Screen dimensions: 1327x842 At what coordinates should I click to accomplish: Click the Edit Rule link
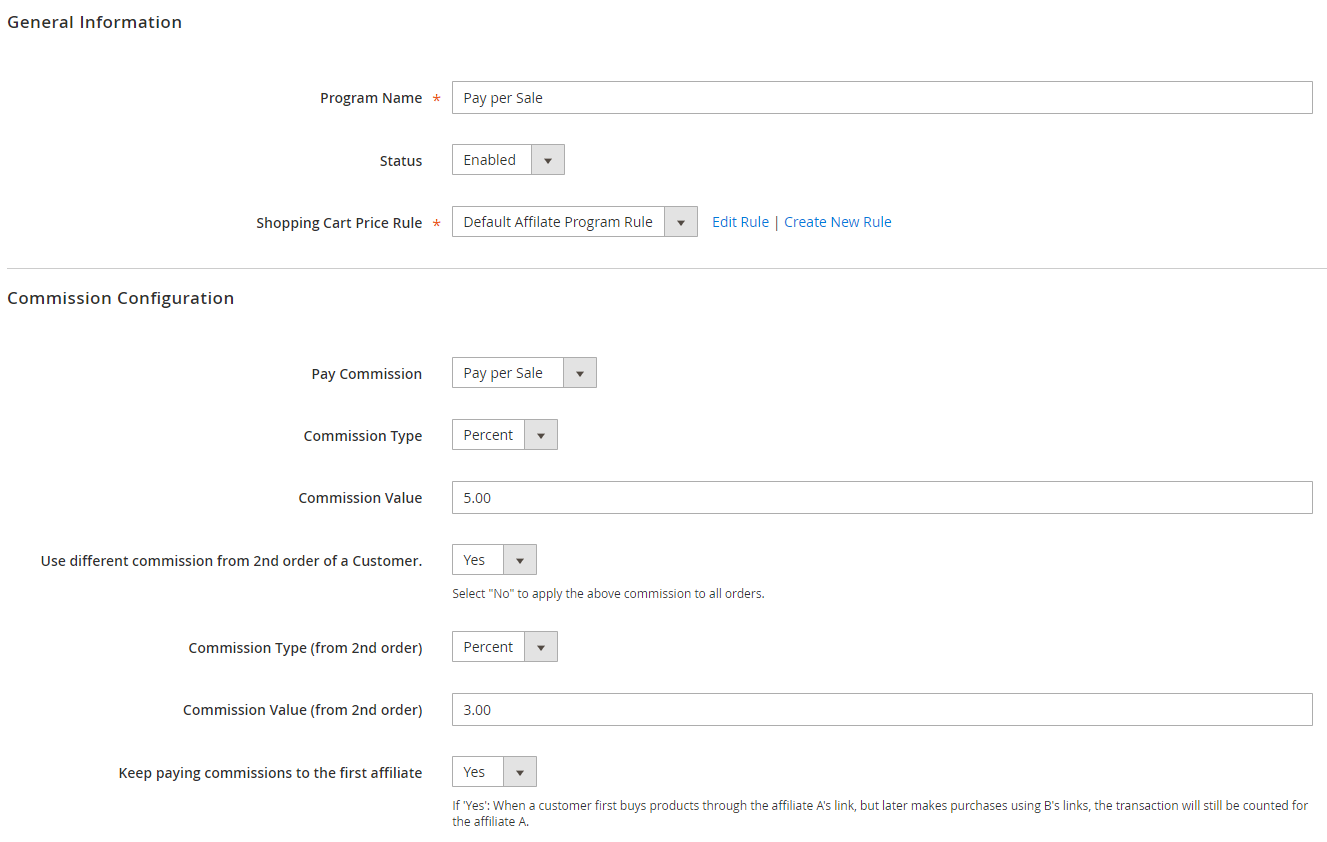point(740,222)
